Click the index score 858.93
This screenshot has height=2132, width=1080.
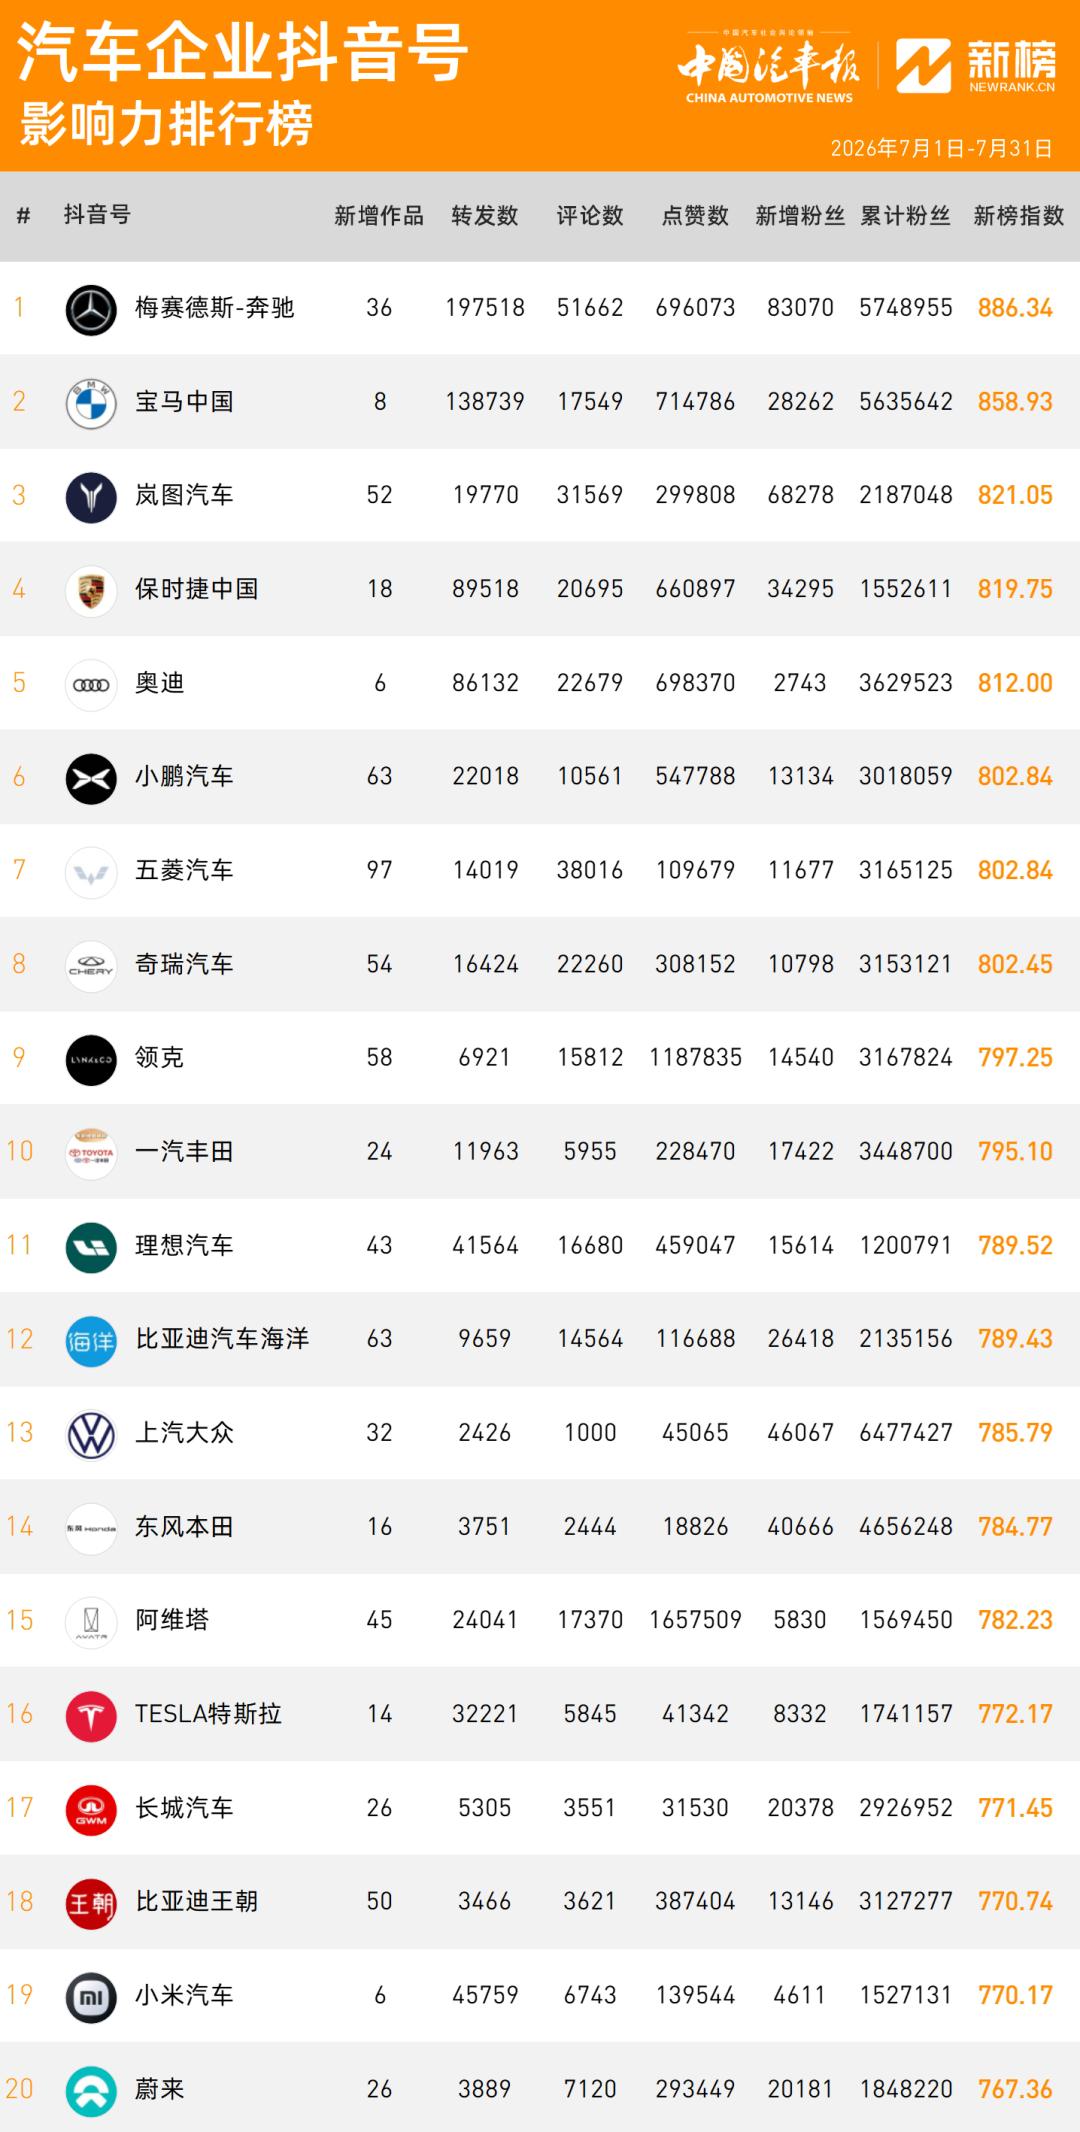pos(1015,402)
